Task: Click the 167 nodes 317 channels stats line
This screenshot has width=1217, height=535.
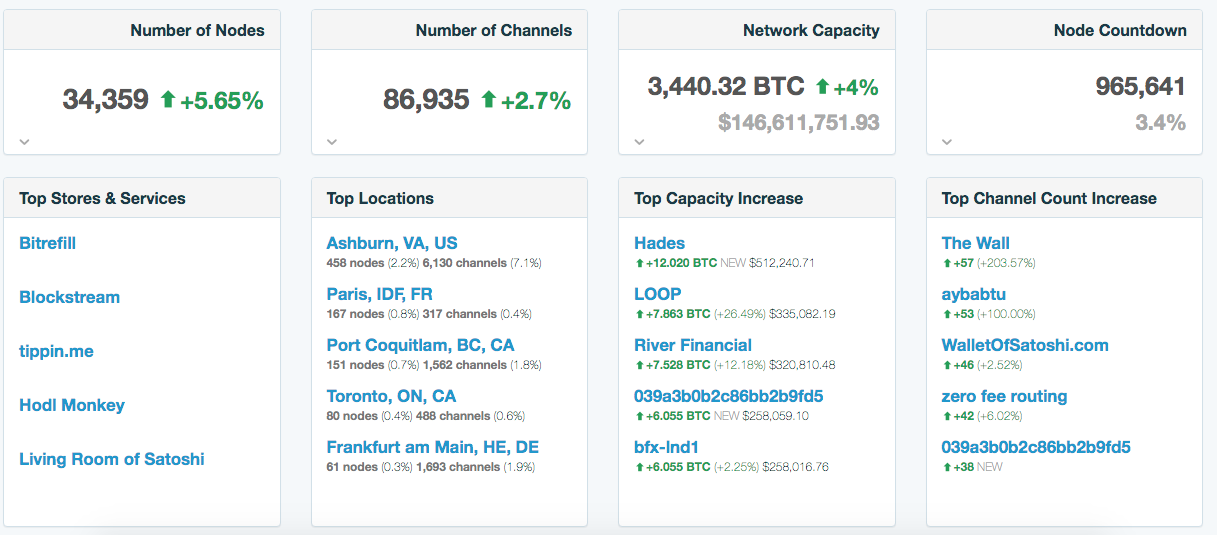Action: pyautogui.click(x=429, y=314)
